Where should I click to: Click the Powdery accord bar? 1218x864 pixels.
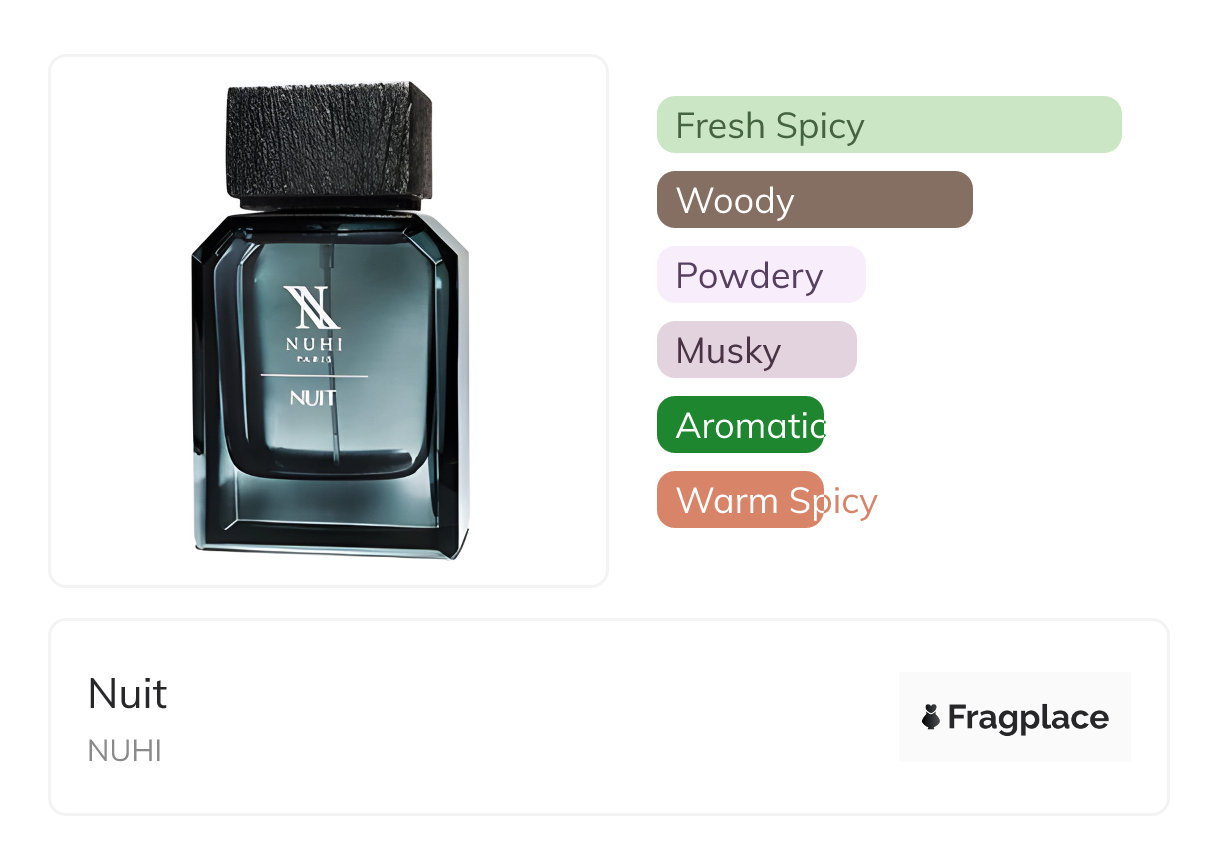pyautogui.click(x=761, y=275)
